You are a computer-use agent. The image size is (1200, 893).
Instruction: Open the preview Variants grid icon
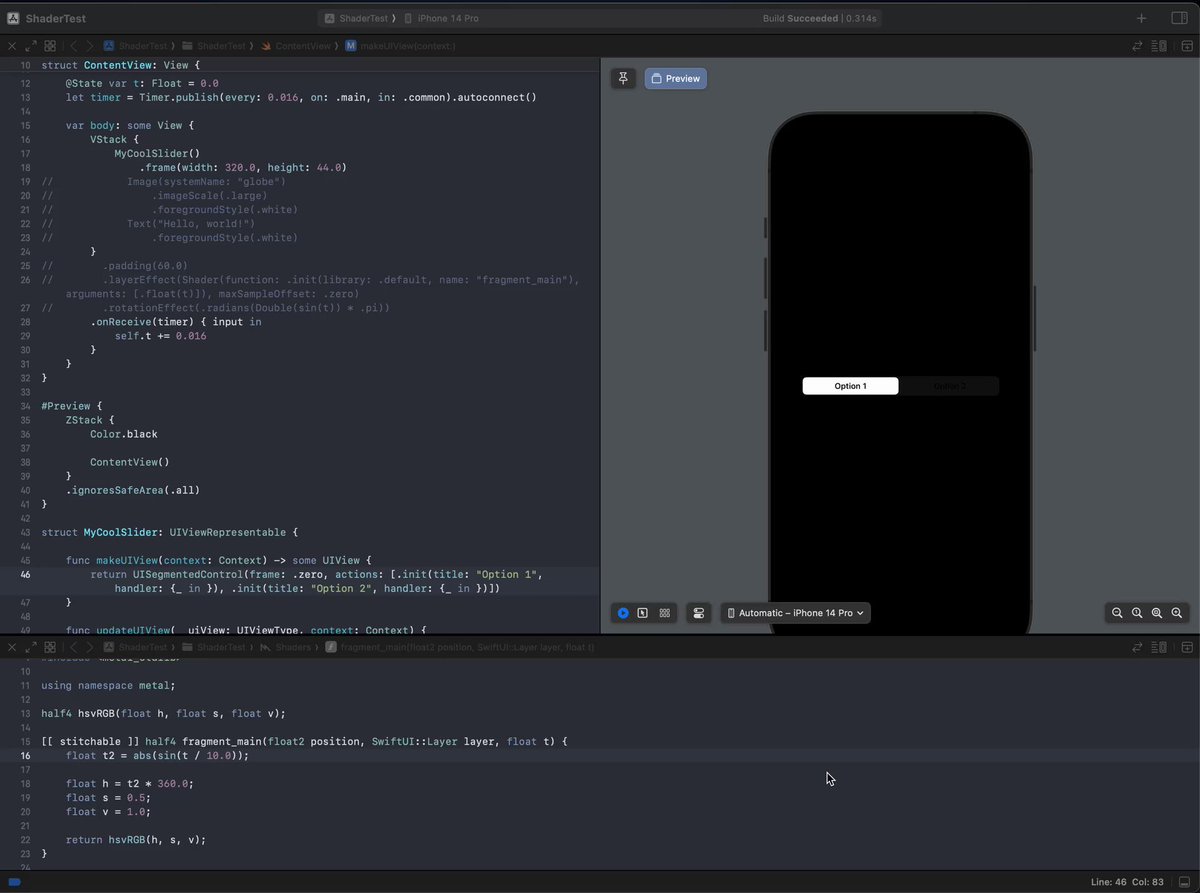tap(664, 613)
